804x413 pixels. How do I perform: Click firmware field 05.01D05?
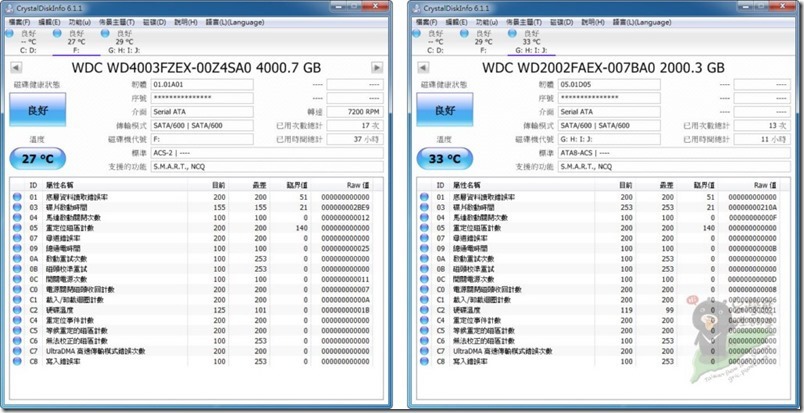(609, 85)
